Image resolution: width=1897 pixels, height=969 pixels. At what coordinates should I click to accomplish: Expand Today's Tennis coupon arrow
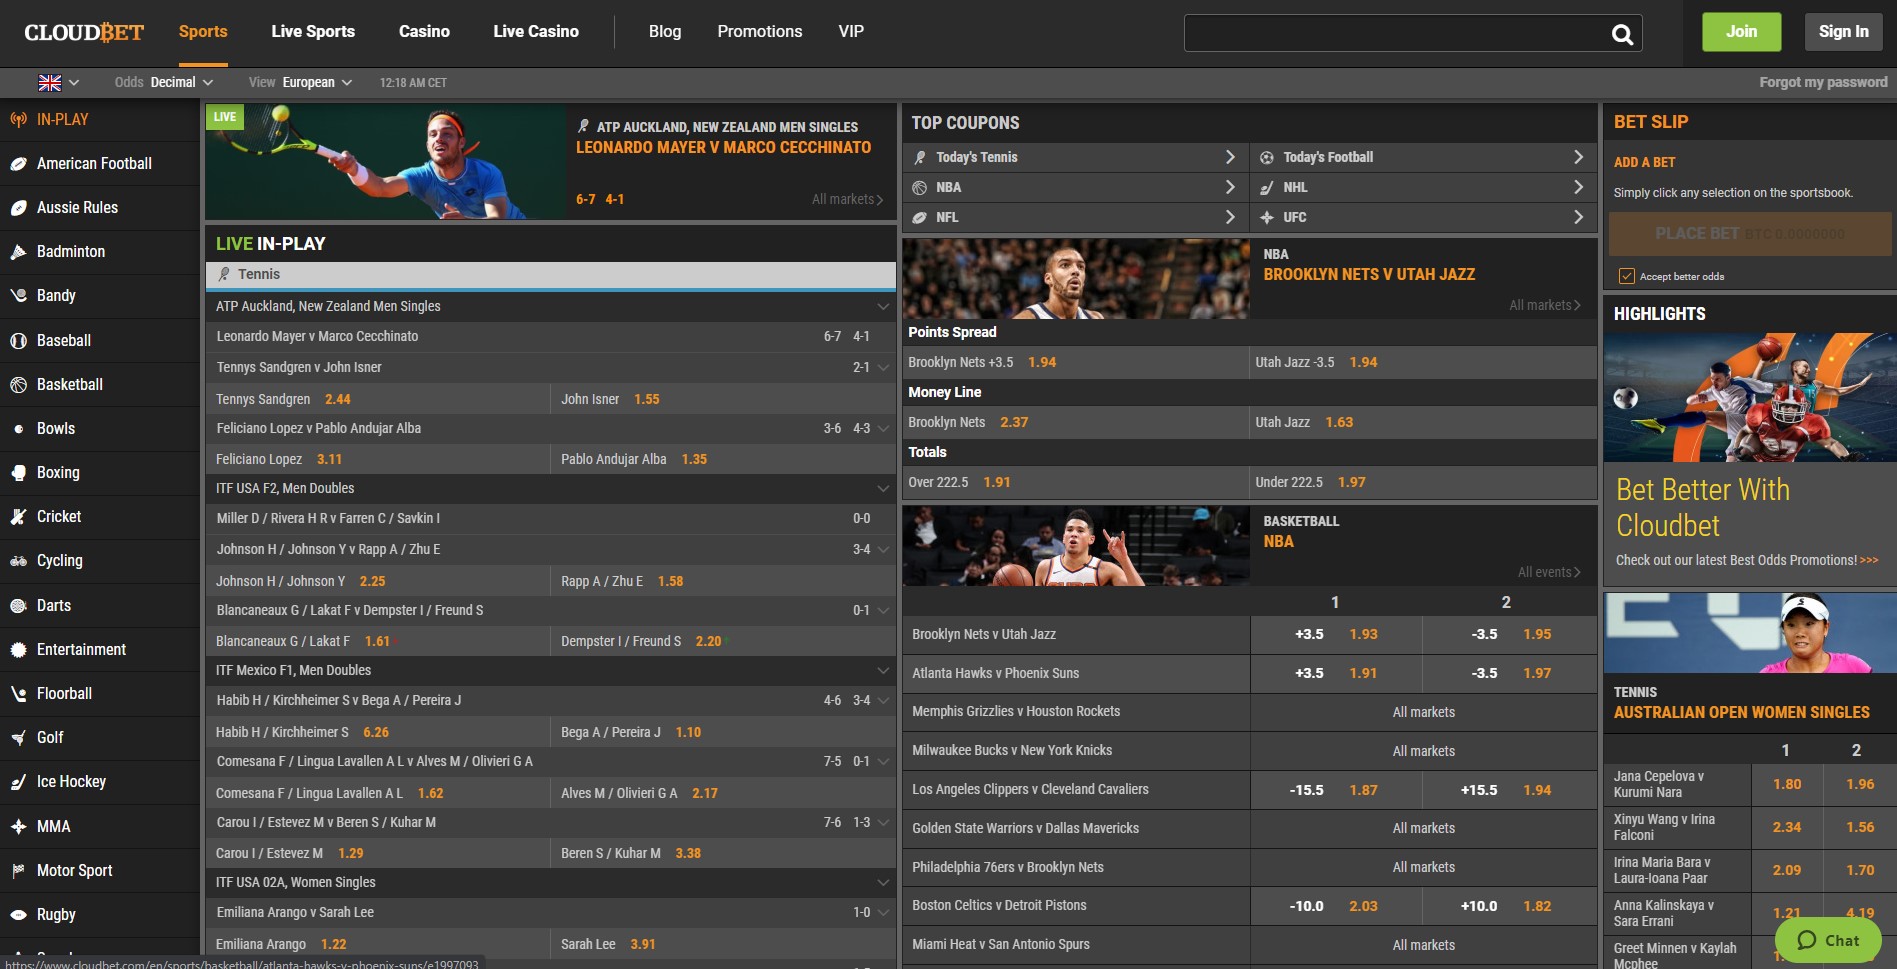click(x=1230, y=157)
